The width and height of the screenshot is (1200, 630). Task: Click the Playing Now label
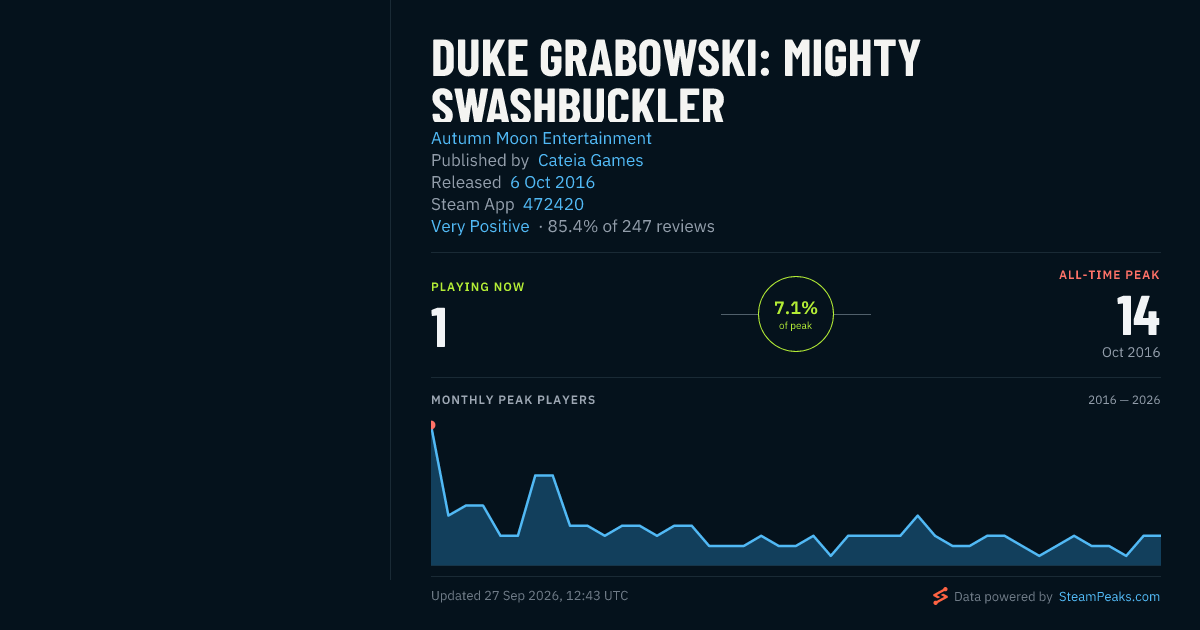(478, 287)
